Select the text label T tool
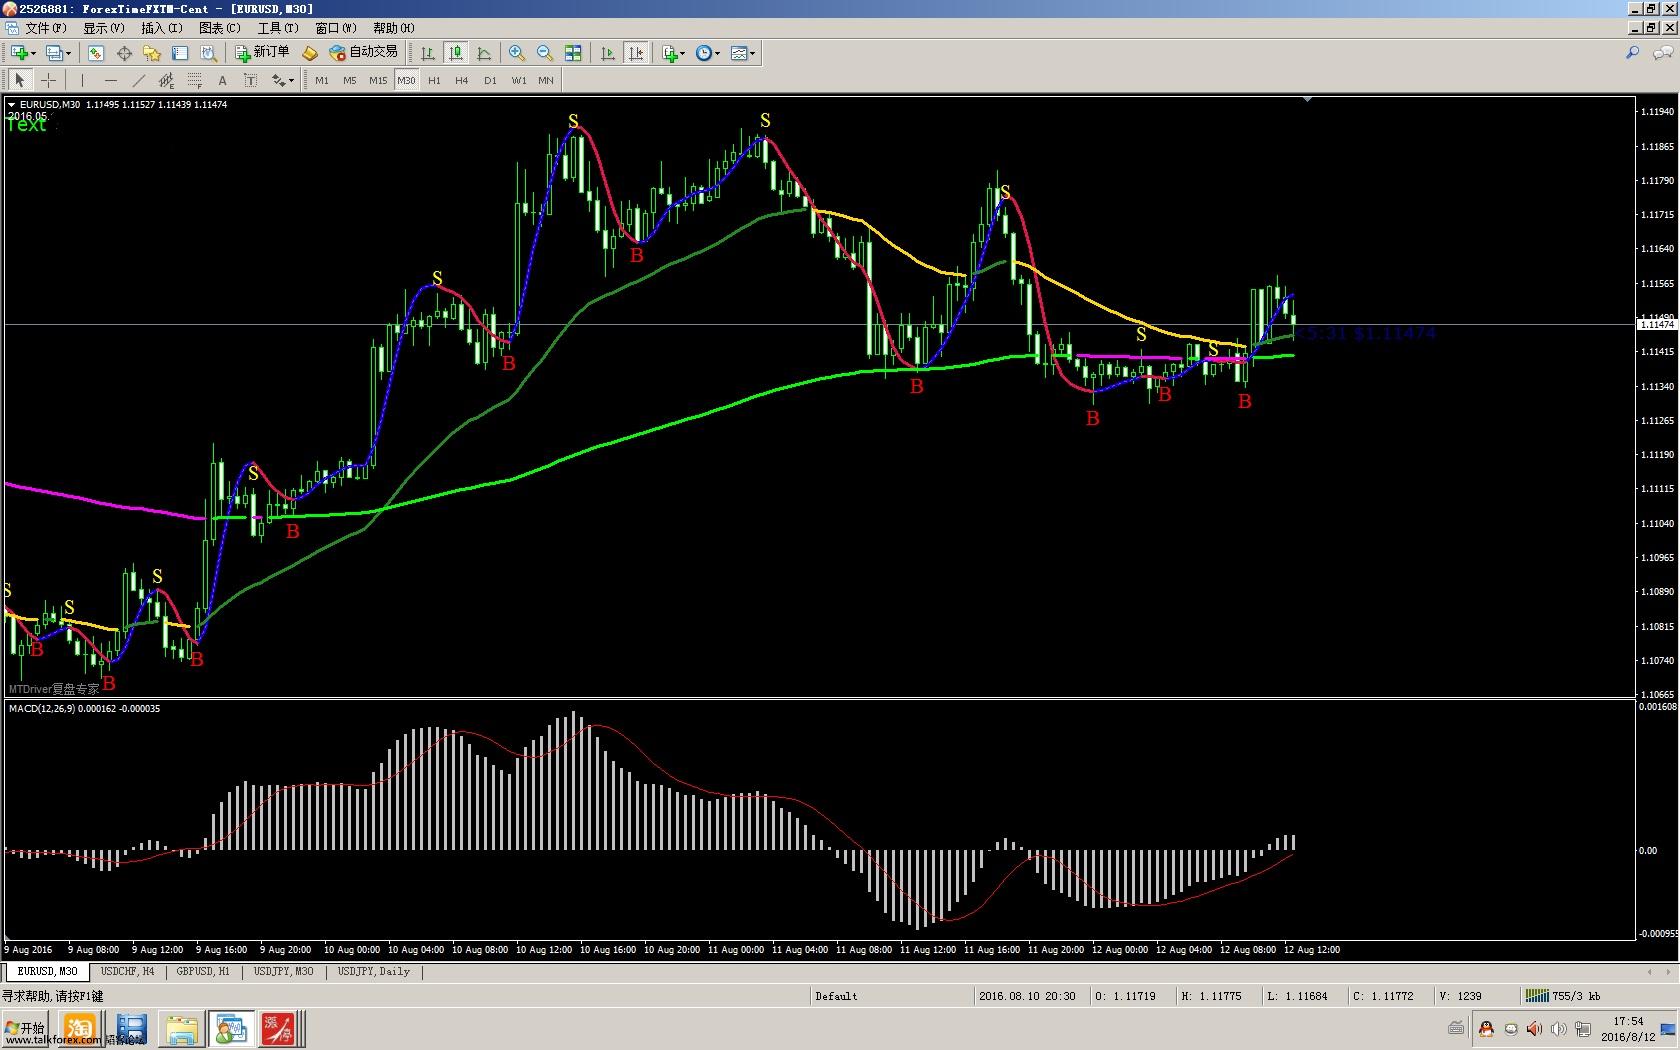 250,80
